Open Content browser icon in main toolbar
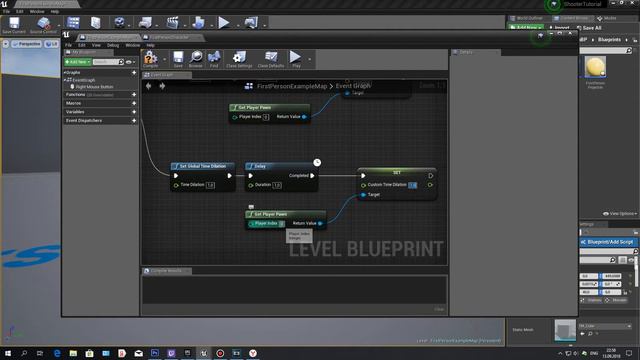Viewport: 640px width, 360px height. point(73,23)
